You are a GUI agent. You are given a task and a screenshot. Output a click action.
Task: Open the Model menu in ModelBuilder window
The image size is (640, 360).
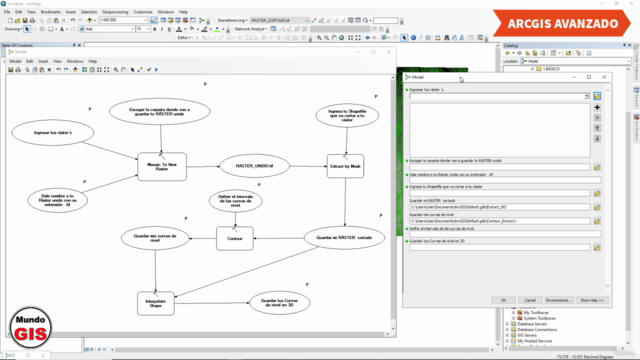[x=15, y=61]
